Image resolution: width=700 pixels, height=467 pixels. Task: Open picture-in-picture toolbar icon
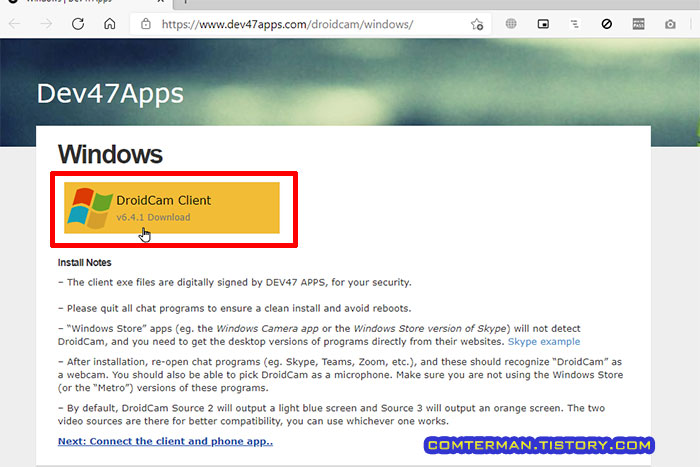[543, 24]
